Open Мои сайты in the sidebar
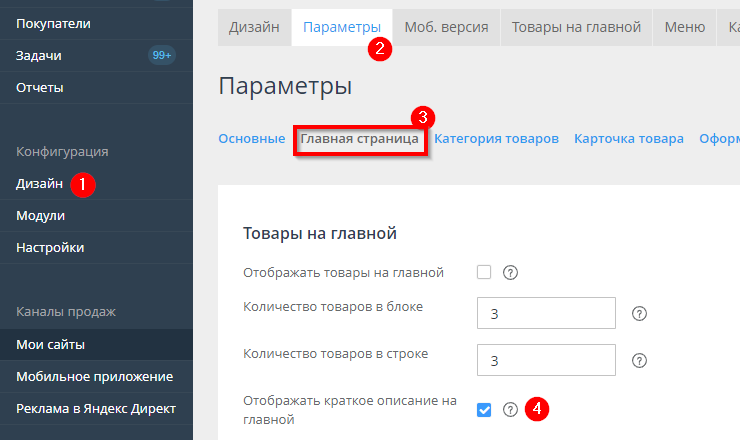Image resolution: width=740 pixels, height=440 pixels. pos(50,345)
